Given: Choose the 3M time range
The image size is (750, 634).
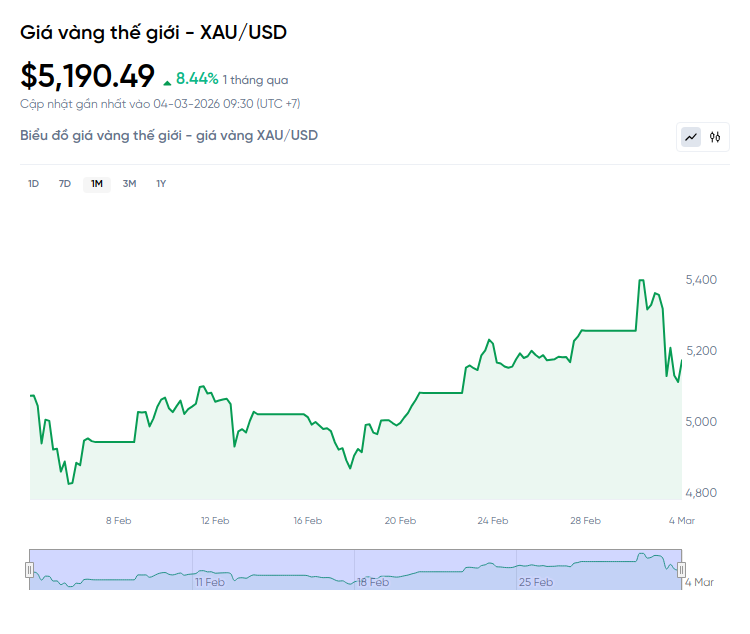Looking at the screenshot, I should 129,183.
